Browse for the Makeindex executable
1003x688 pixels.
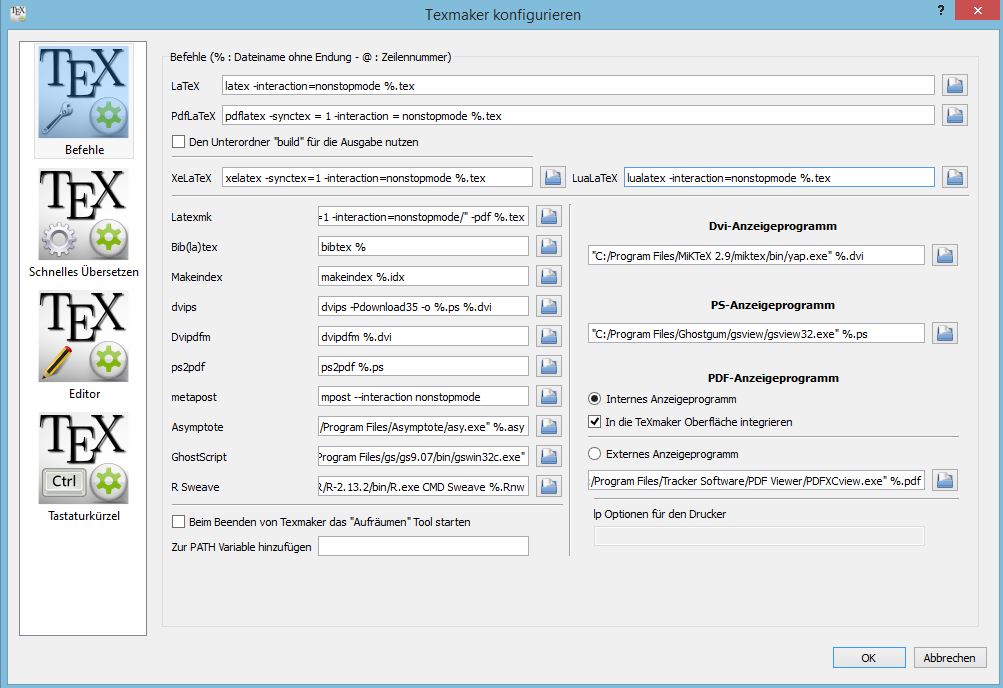(549, 276)
